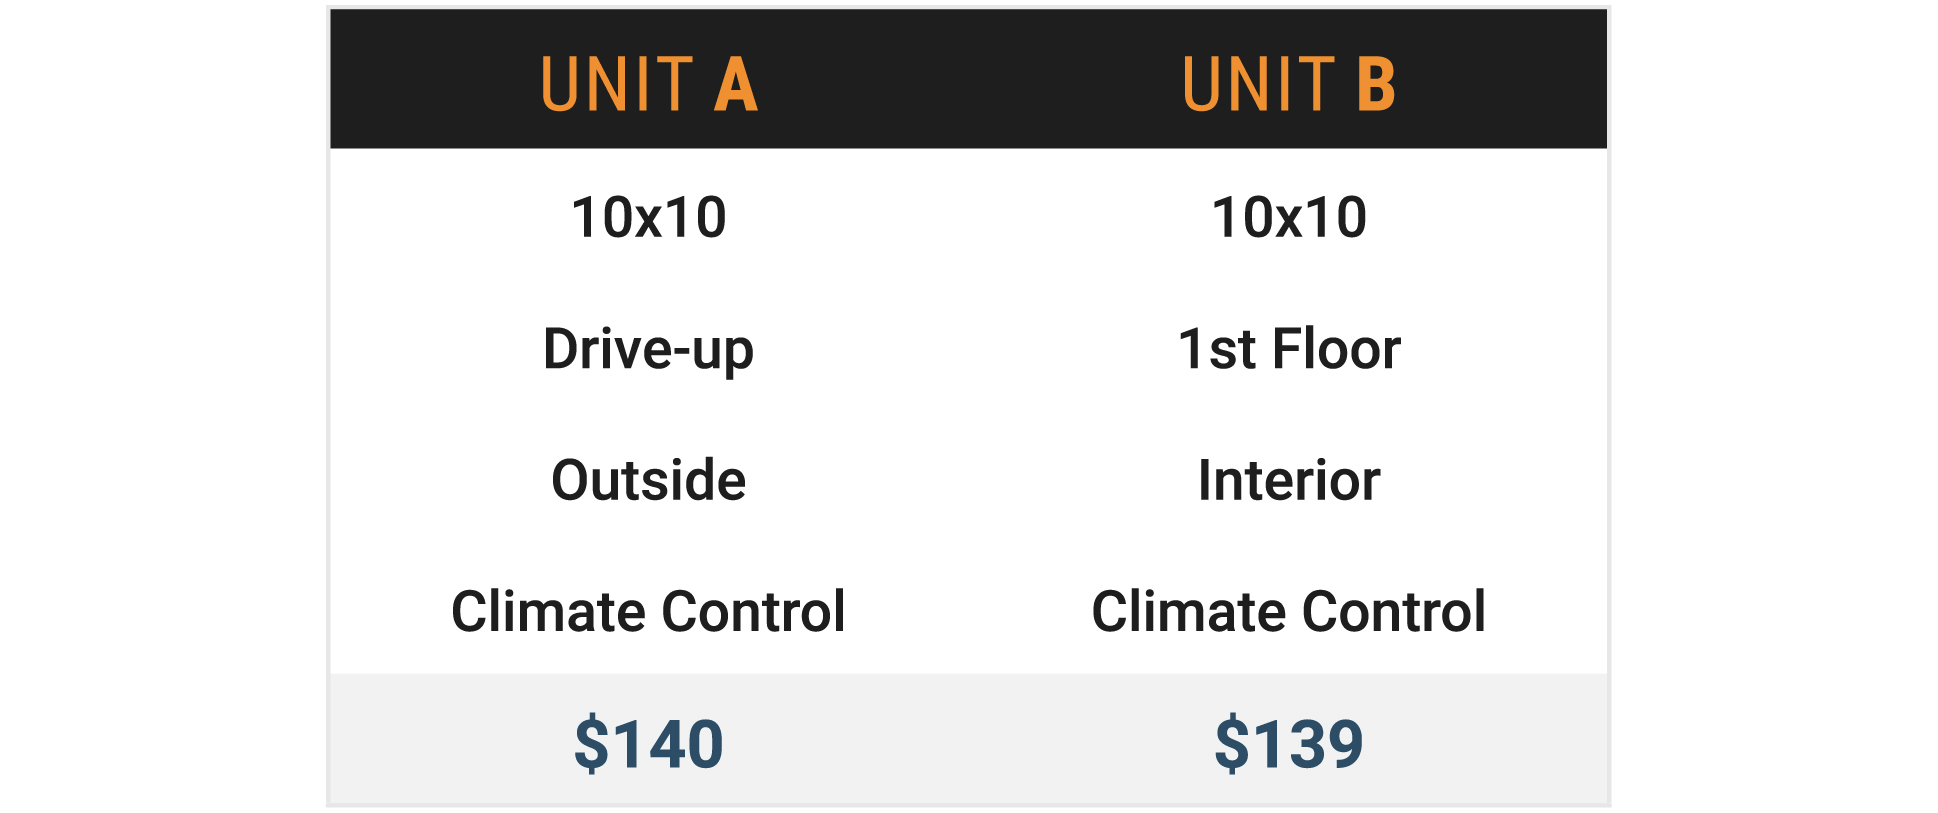This screenshot has width=1938, height=813.
Task: Click the bold letter A in header
Action: (x=736, y=84)
